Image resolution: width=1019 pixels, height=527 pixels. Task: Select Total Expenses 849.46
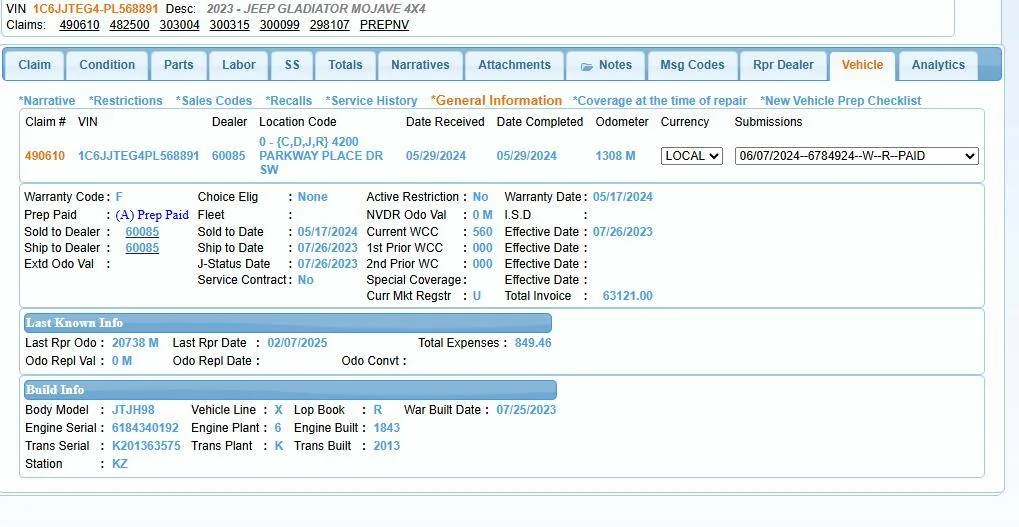533,343
